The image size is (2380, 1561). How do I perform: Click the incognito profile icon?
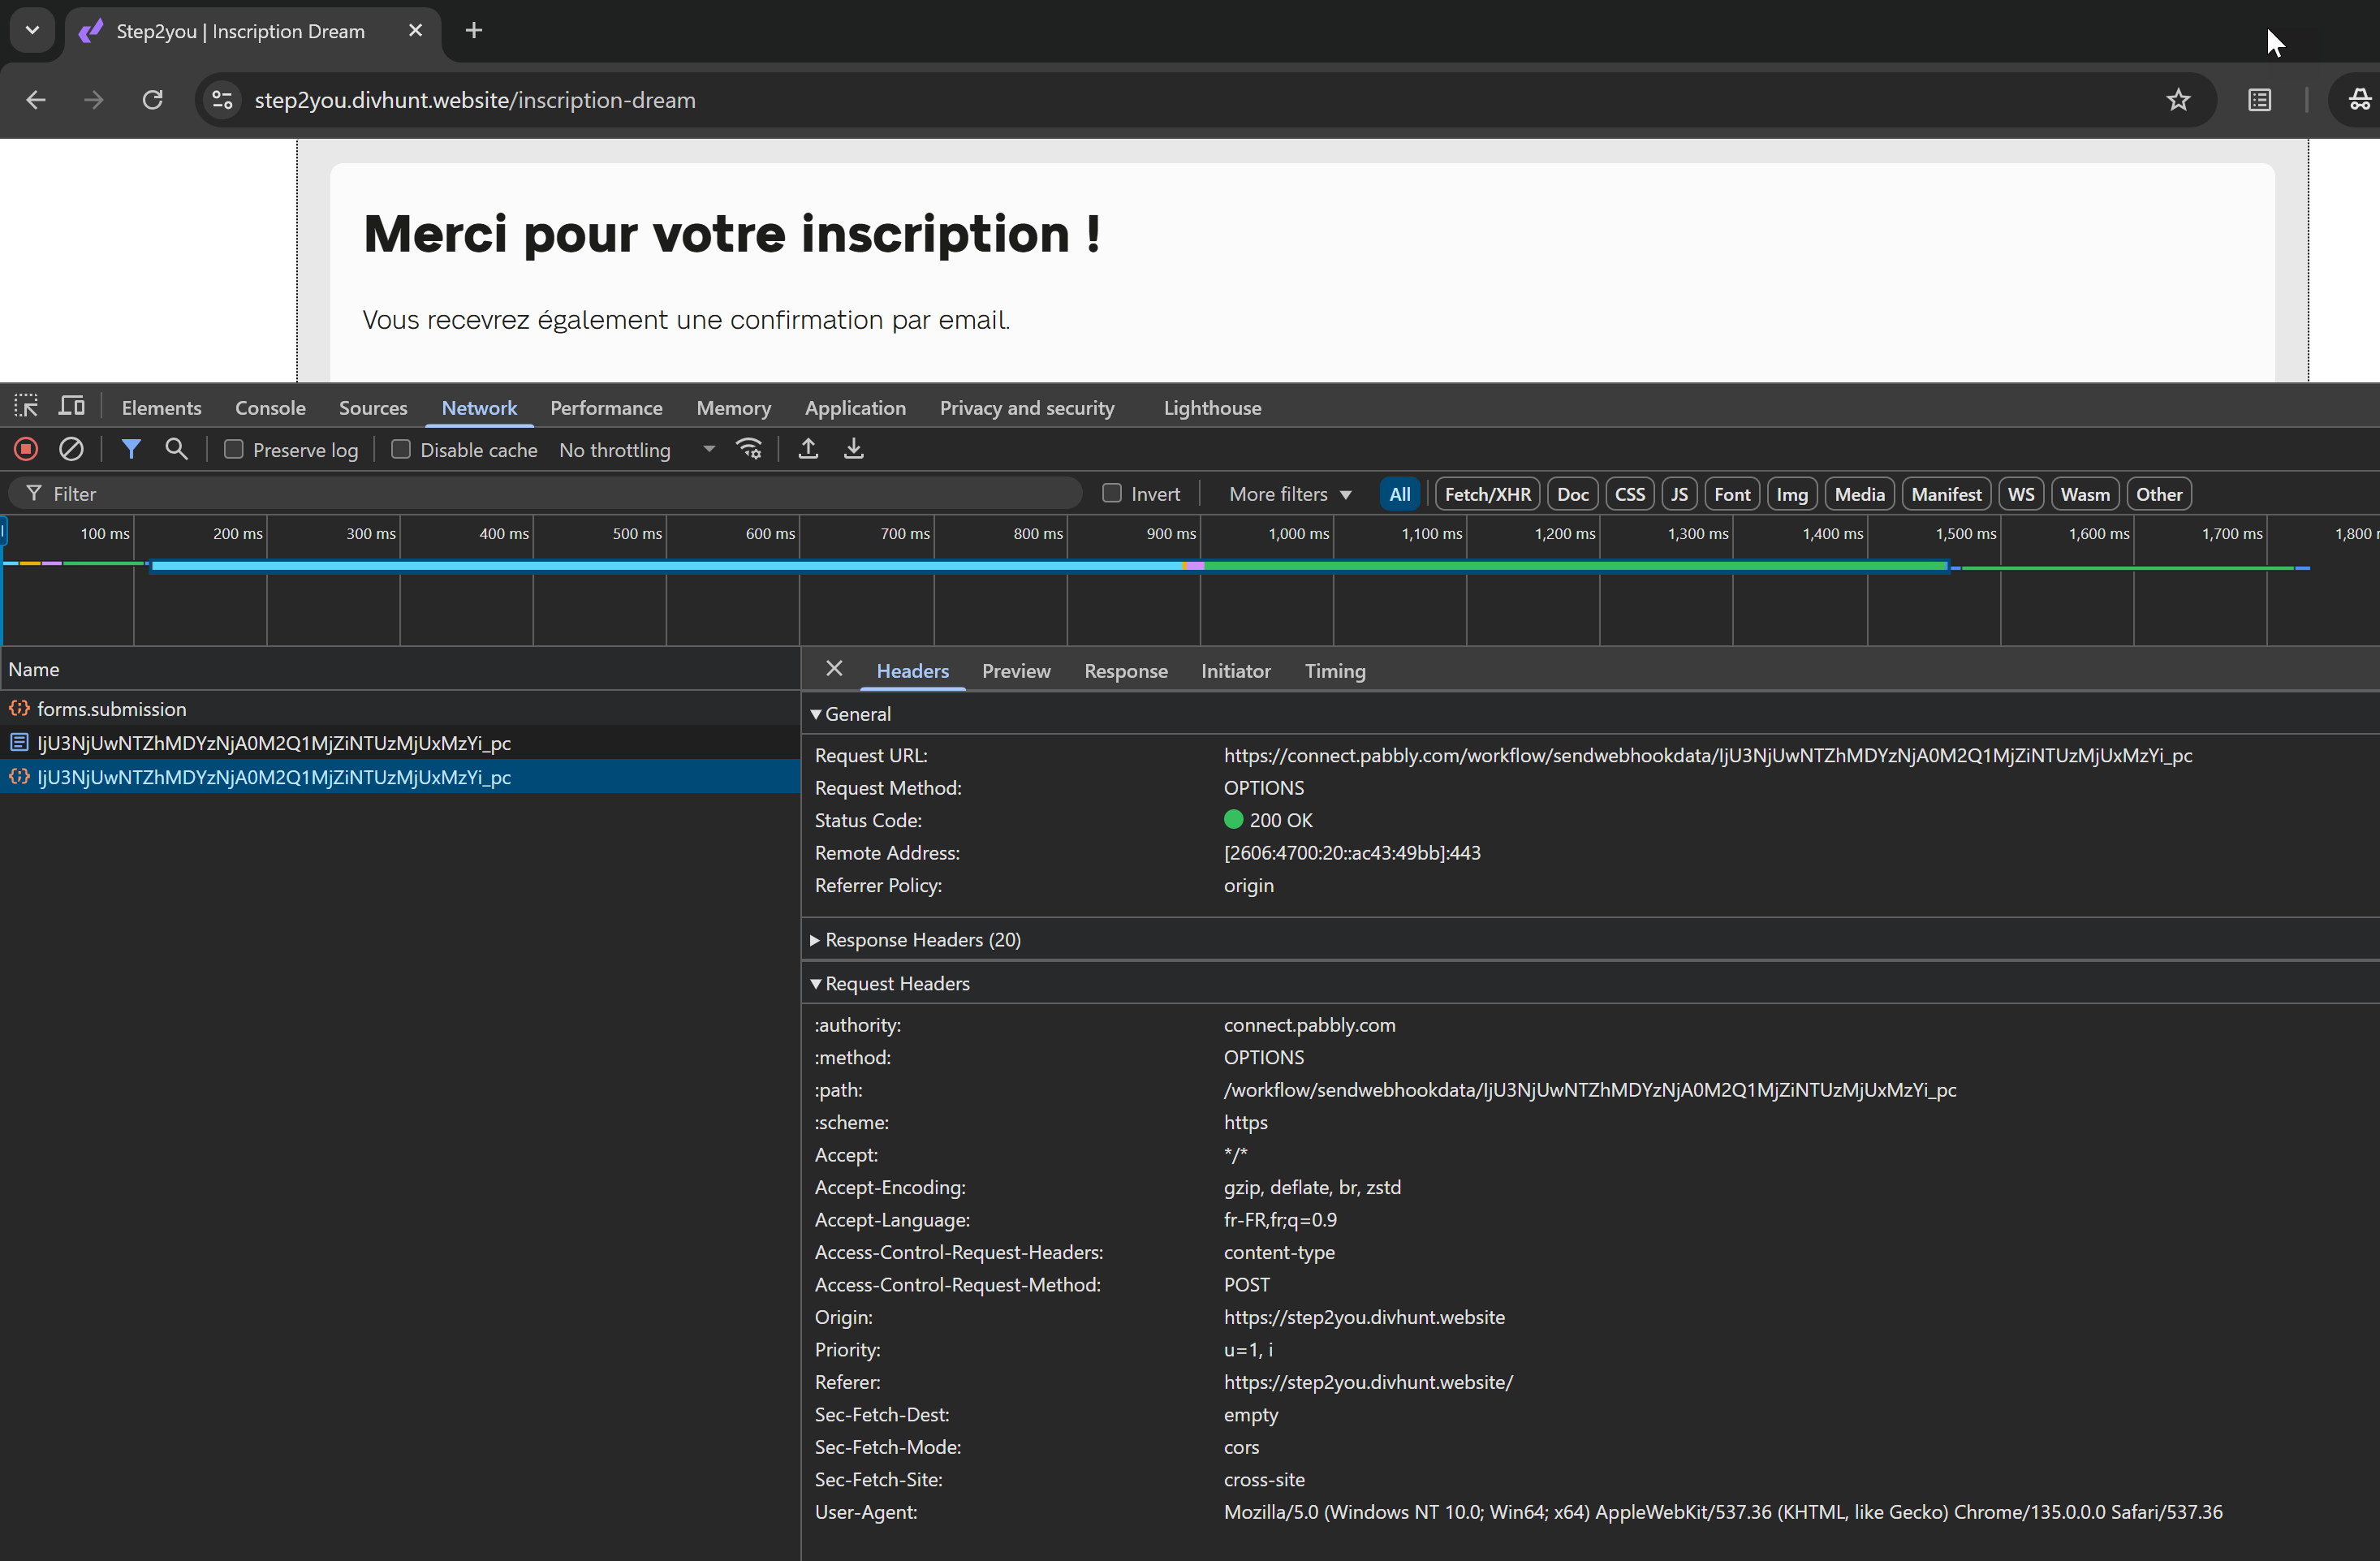click(x=2359, y=100)
